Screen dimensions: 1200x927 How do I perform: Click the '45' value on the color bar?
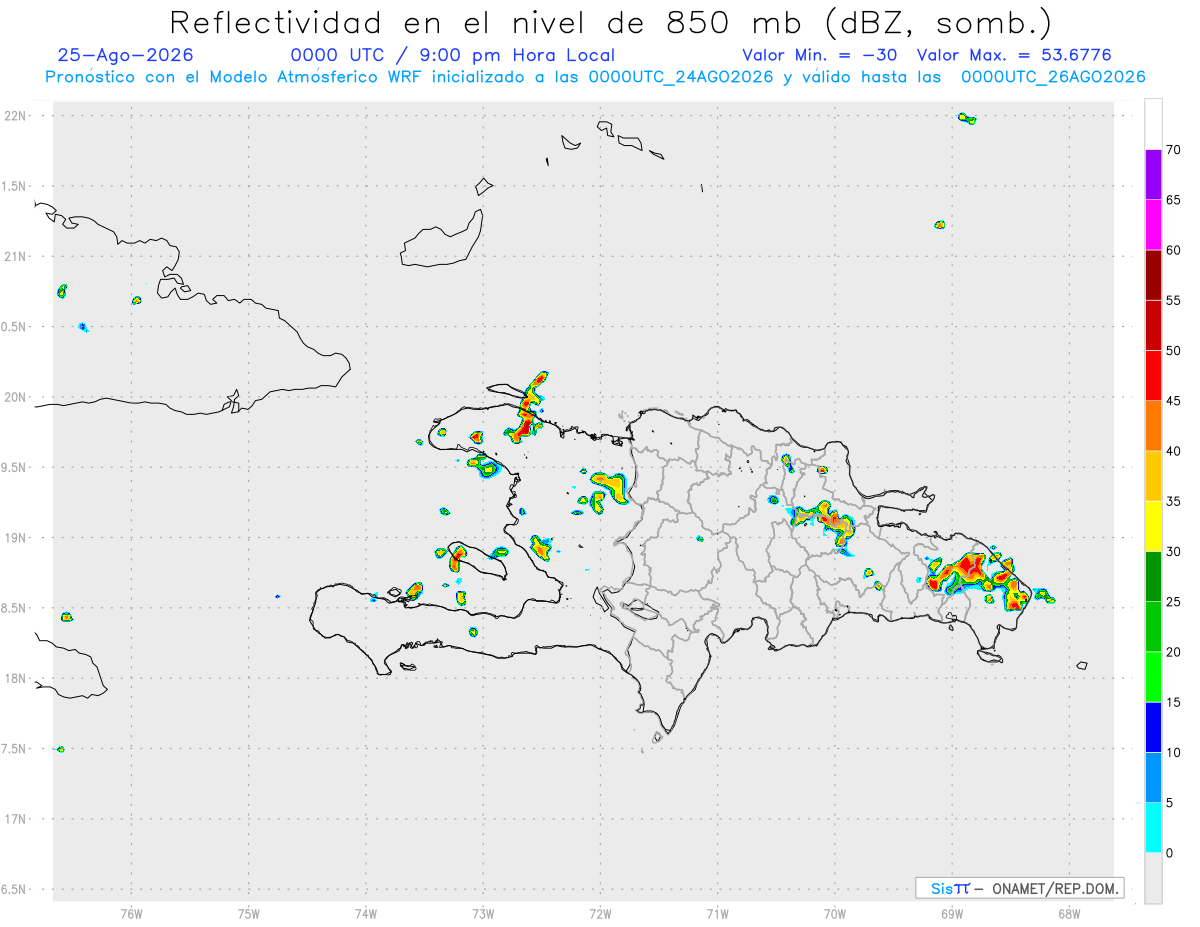(1174, 401)
